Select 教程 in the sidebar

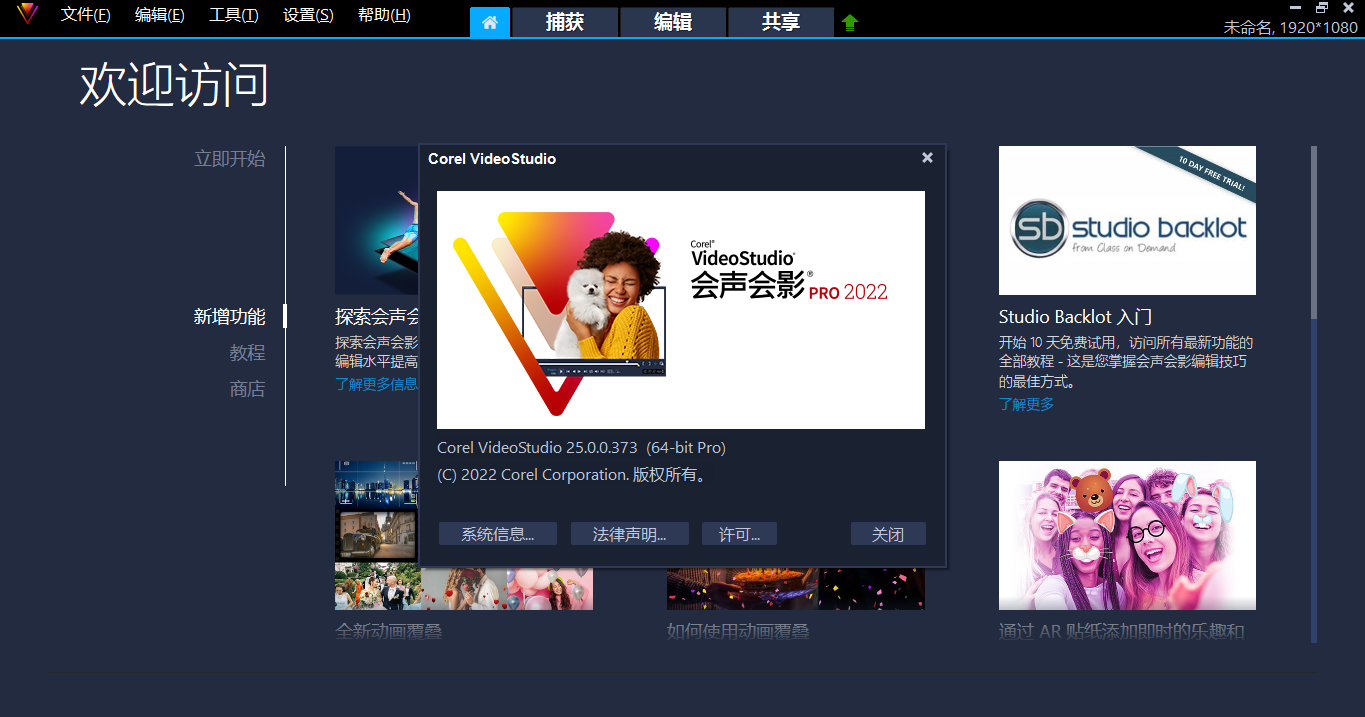[248, 353]
